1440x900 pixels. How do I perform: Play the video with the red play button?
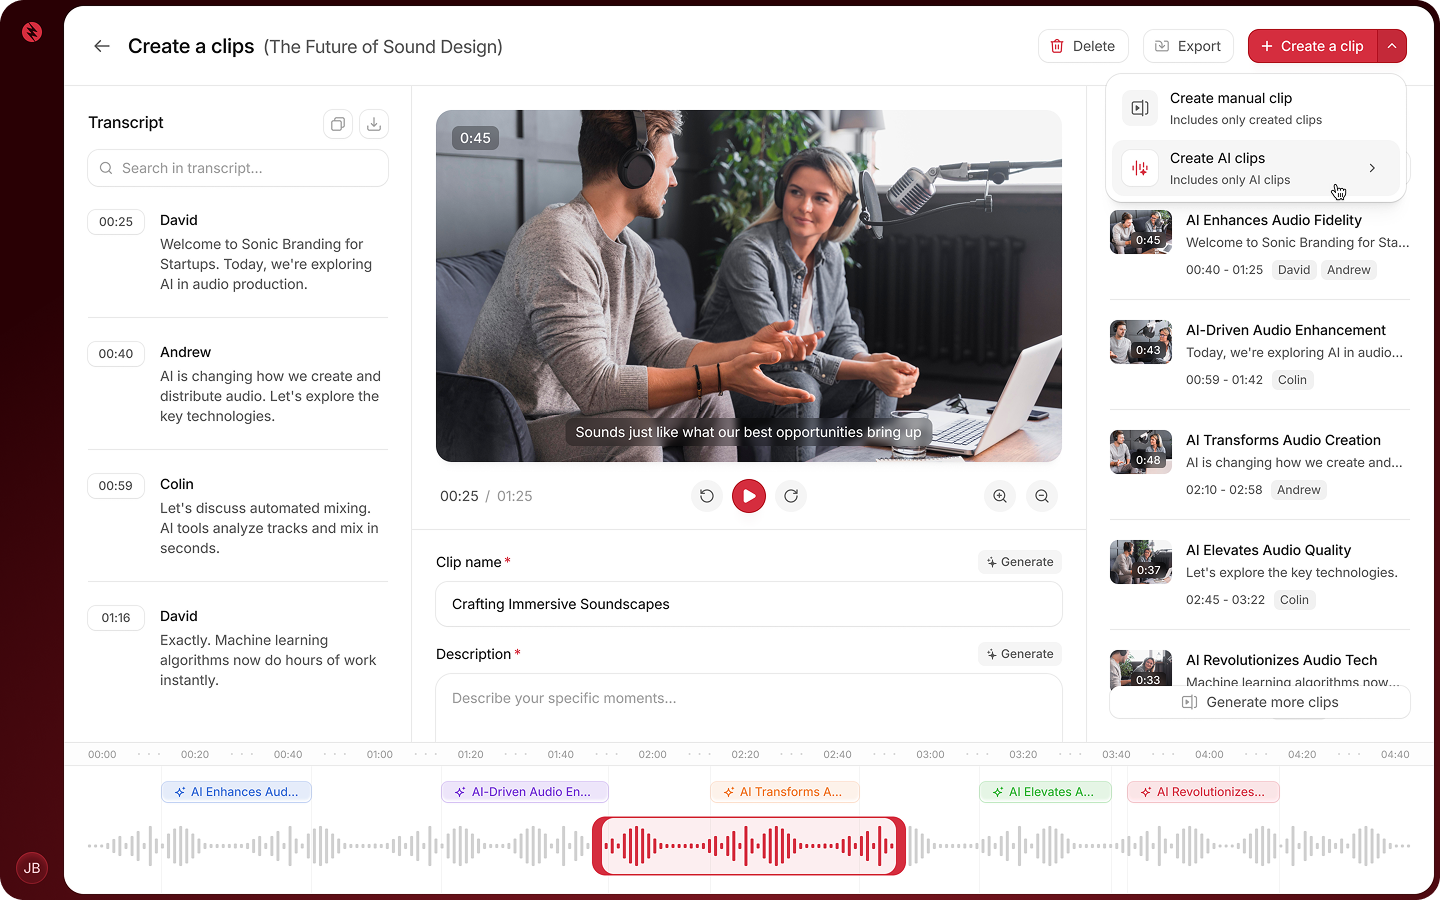coord(749,496)
